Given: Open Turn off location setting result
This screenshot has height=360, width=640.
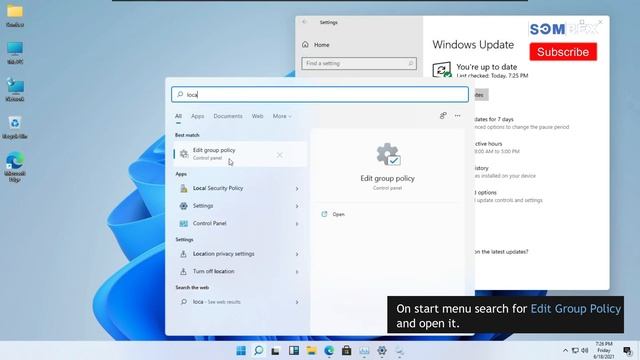Looking at the screenshot, I should [213, 271].
